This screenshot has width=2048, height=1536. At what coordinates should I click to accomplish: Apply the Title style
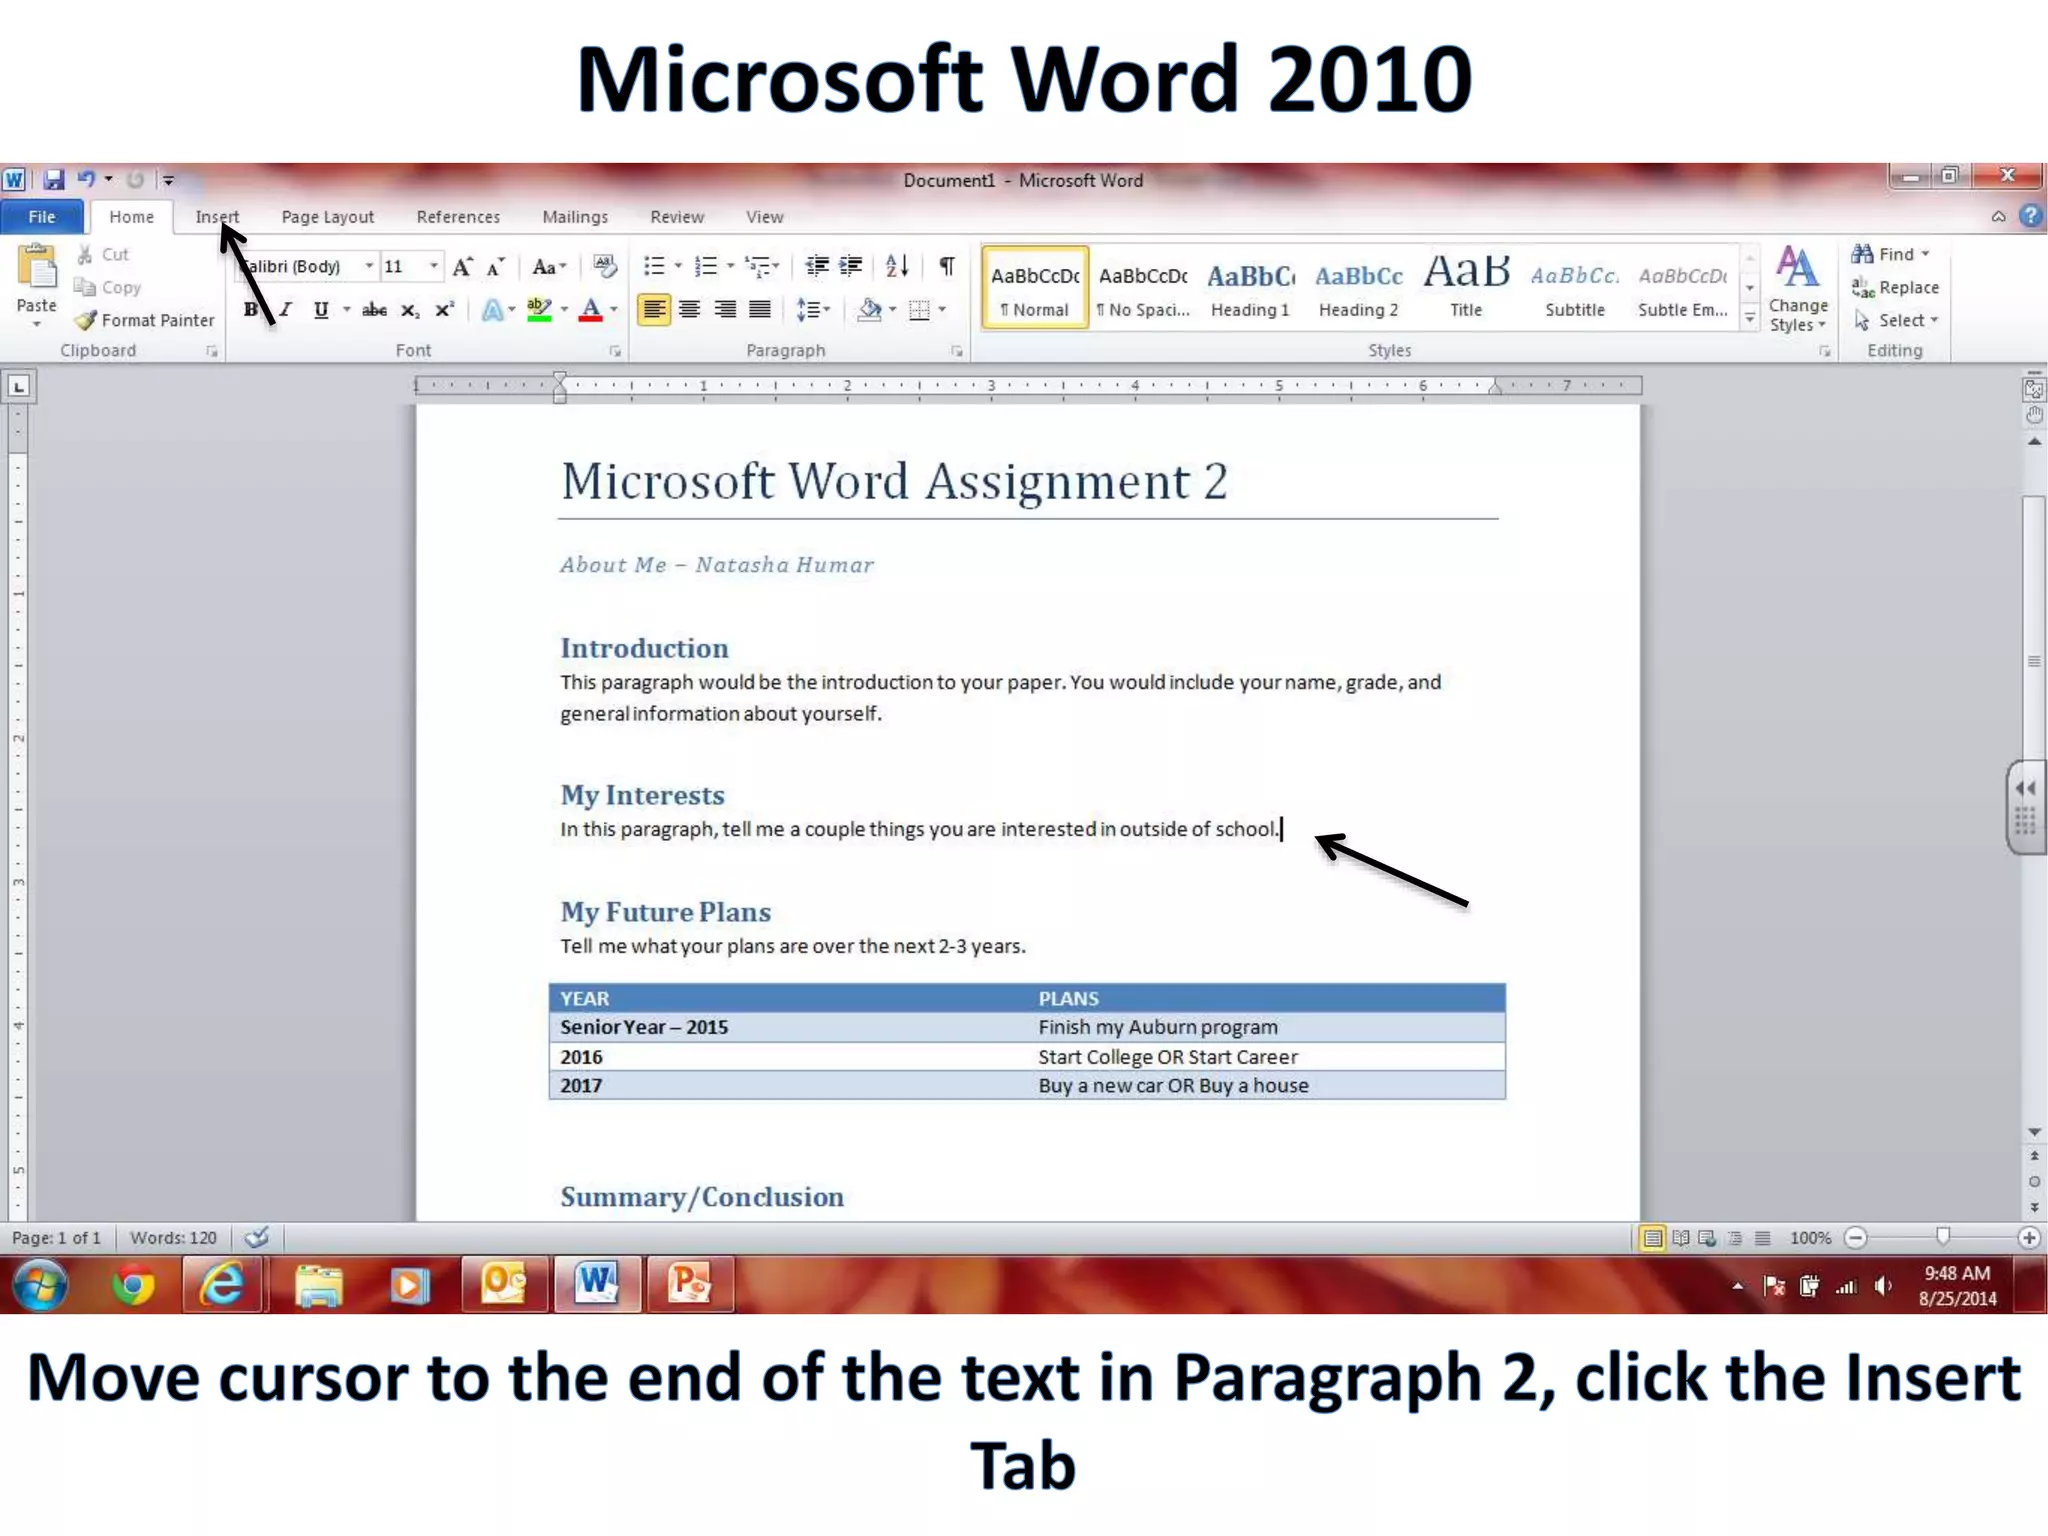(1466, 288)
